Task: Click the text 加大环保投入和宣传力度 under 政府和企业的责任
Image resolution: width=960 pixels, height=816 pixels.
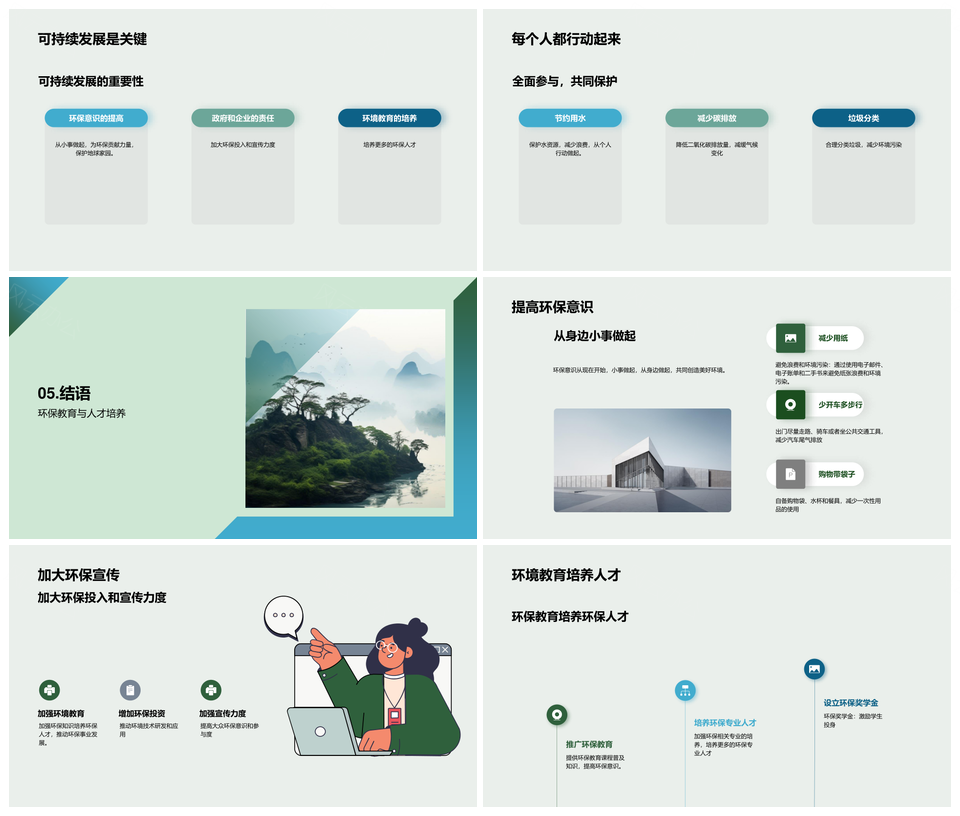Action: click(243, 145)
